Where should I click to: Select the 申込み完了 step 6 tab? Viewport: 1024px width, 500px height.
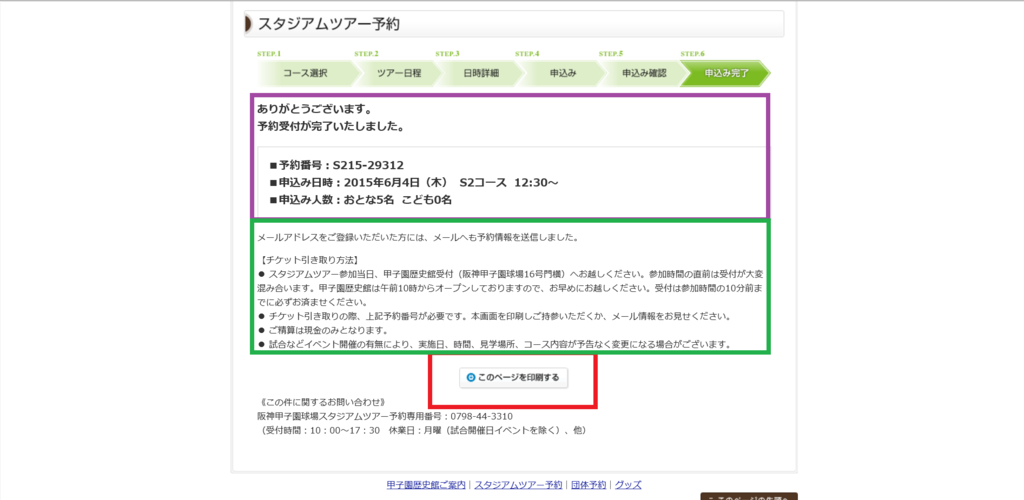(x=726, y=73)
